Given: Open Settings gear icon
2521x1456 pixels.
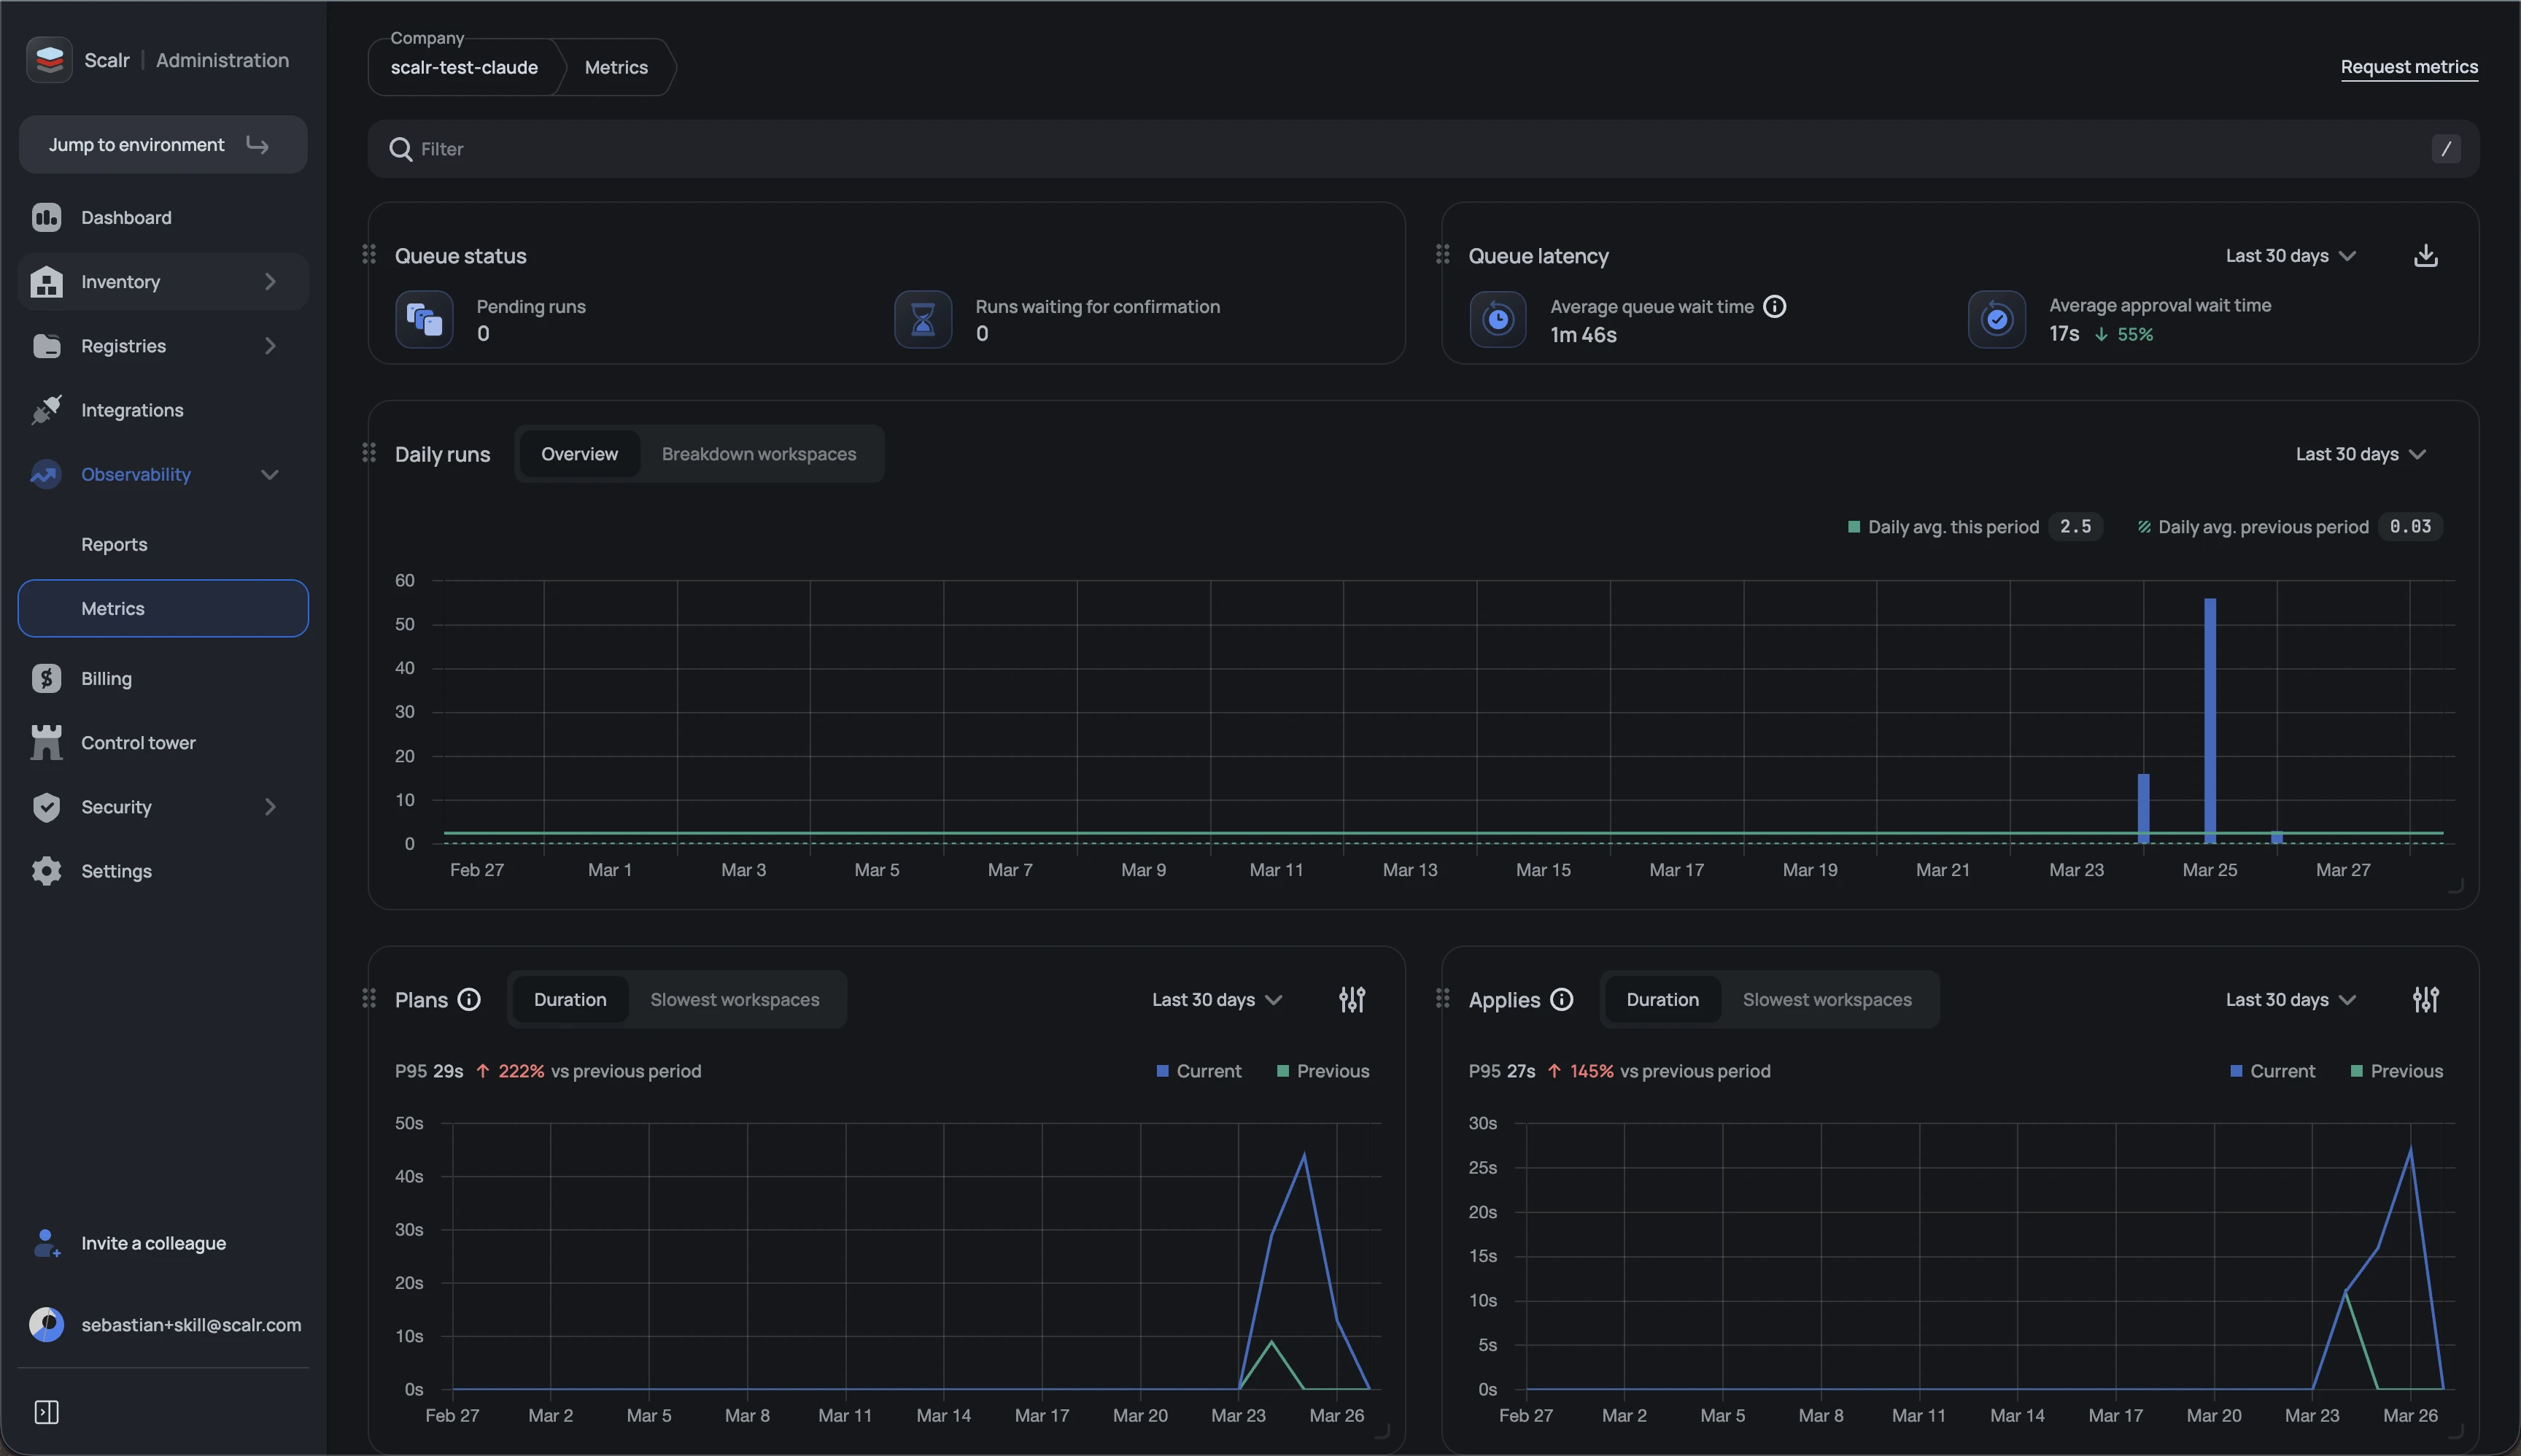Looking at the screenshot, I should click(46, 871).
